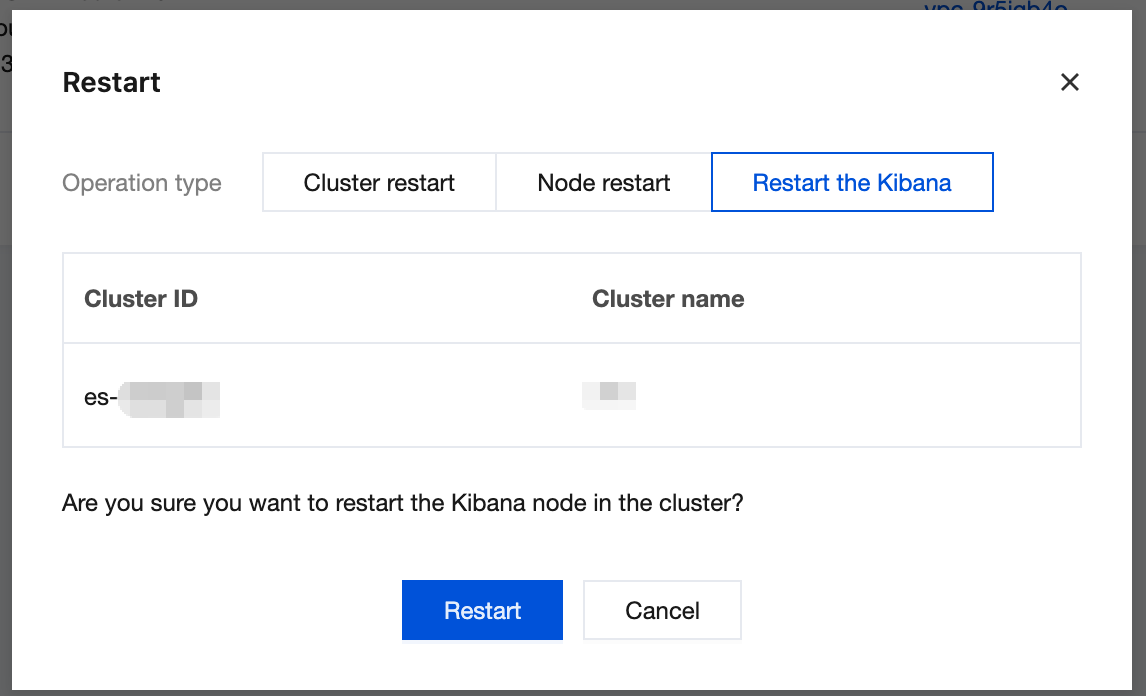Click the Cluster name column header
1146x696 pixels.
[668, 299]
